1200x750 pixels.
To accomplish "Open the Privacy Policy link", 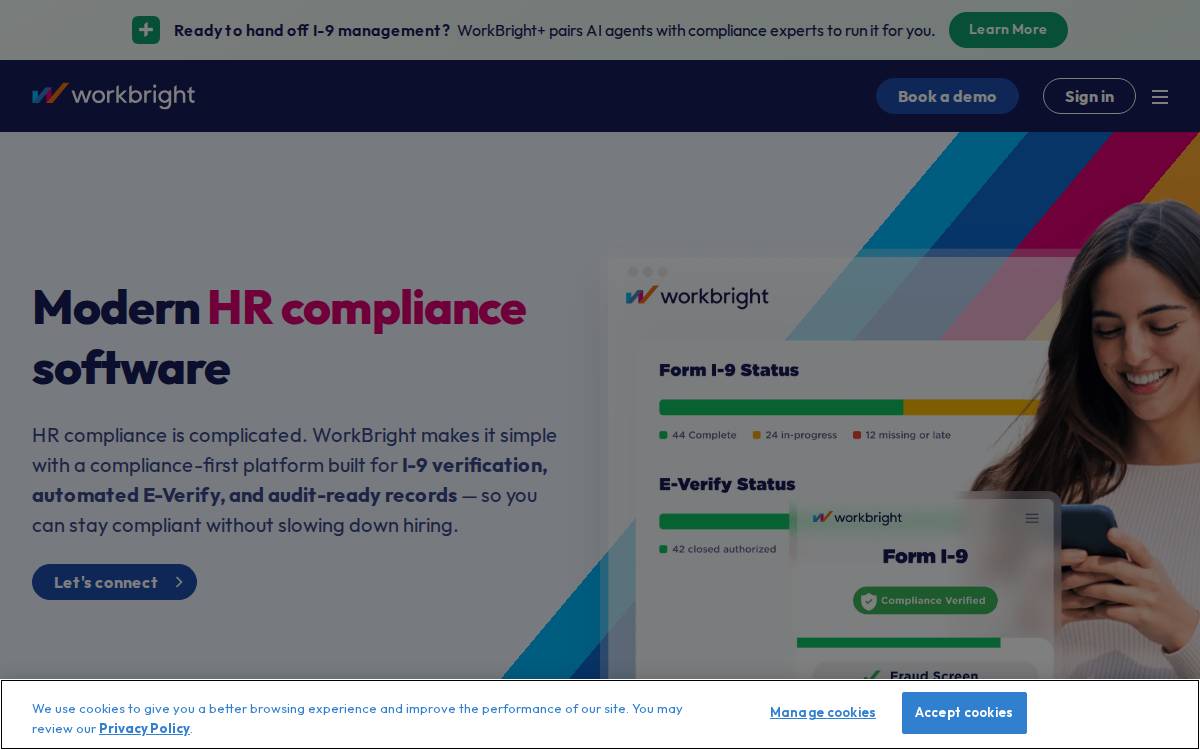I will point(144,728).
